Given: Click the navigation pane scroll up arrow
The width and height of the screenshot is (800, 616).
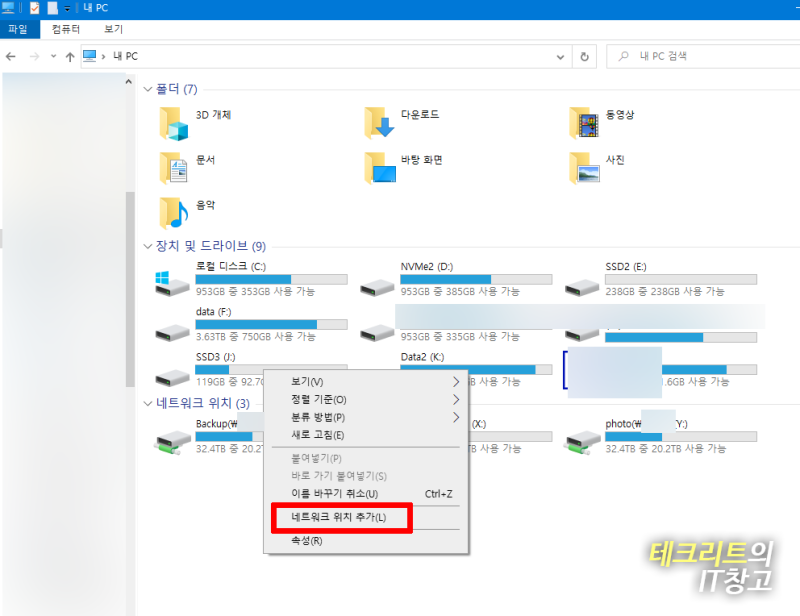Looking at the screenshot, I should click(129, 82).
